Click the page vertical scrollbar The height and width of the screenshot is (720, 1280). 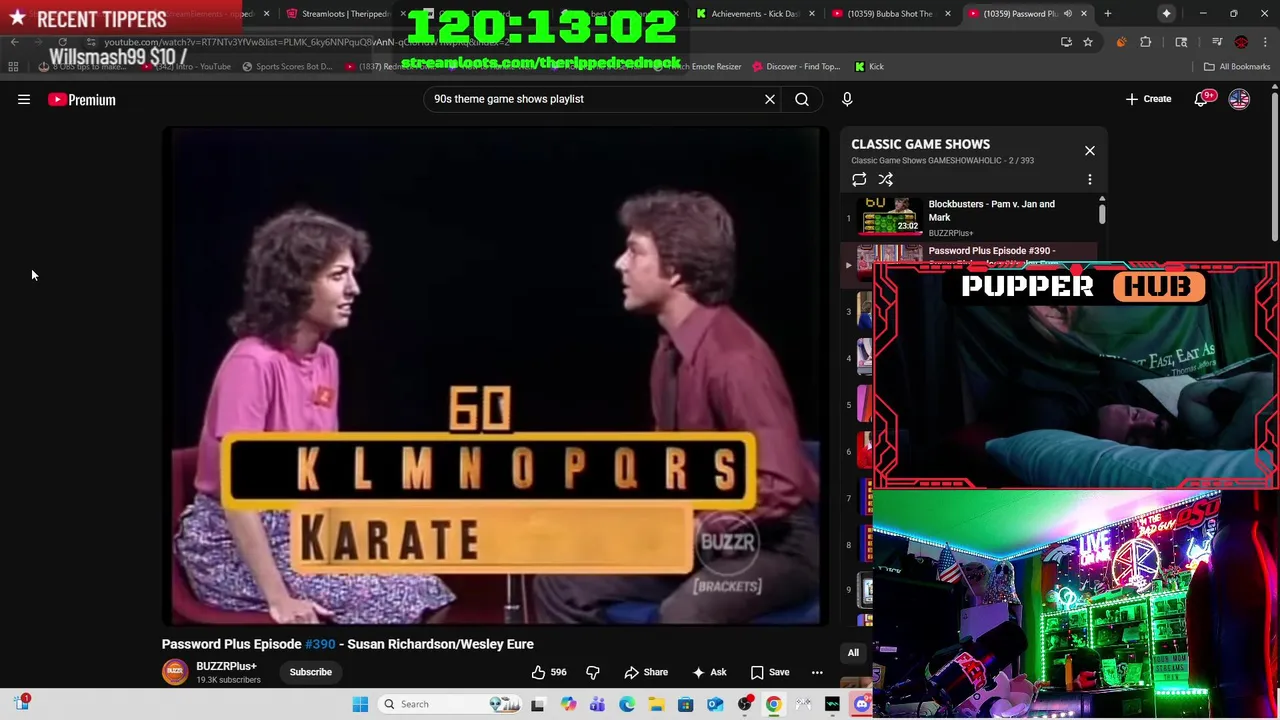click(x=1274, y=166)
